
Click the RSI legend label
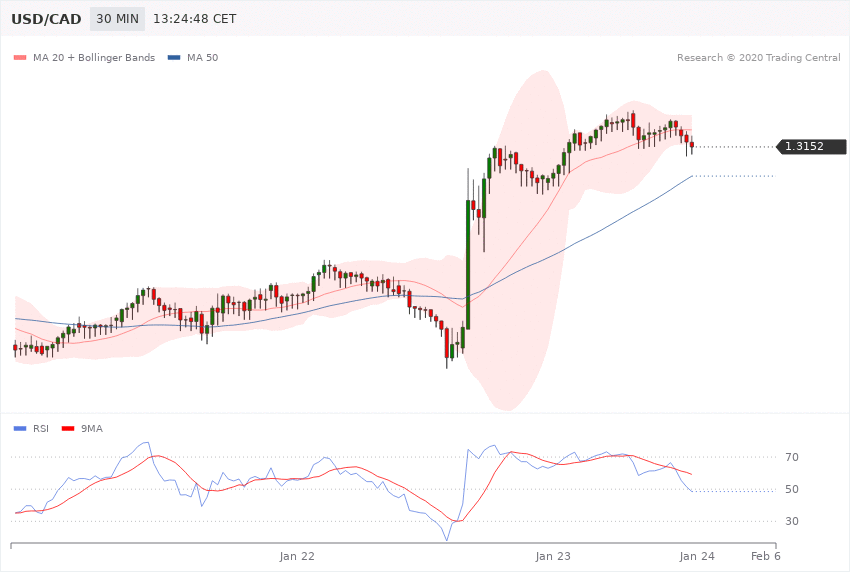[41, 429]
